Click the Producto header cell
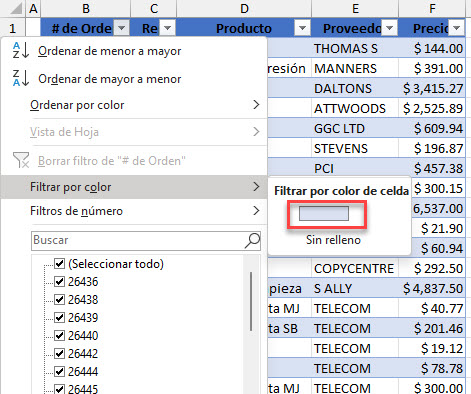 (244, 28)
